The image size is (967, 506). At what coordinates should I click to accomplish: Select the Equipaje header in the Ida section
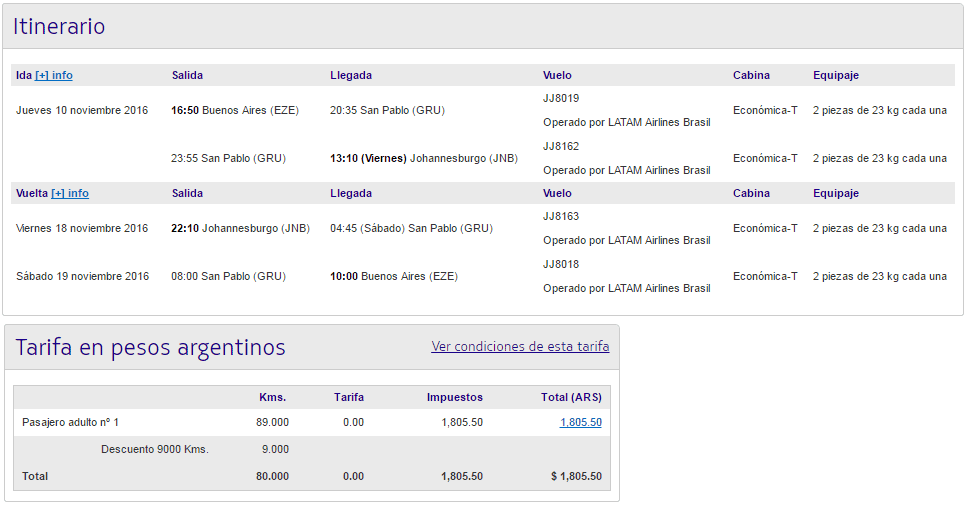pos(836,75)
